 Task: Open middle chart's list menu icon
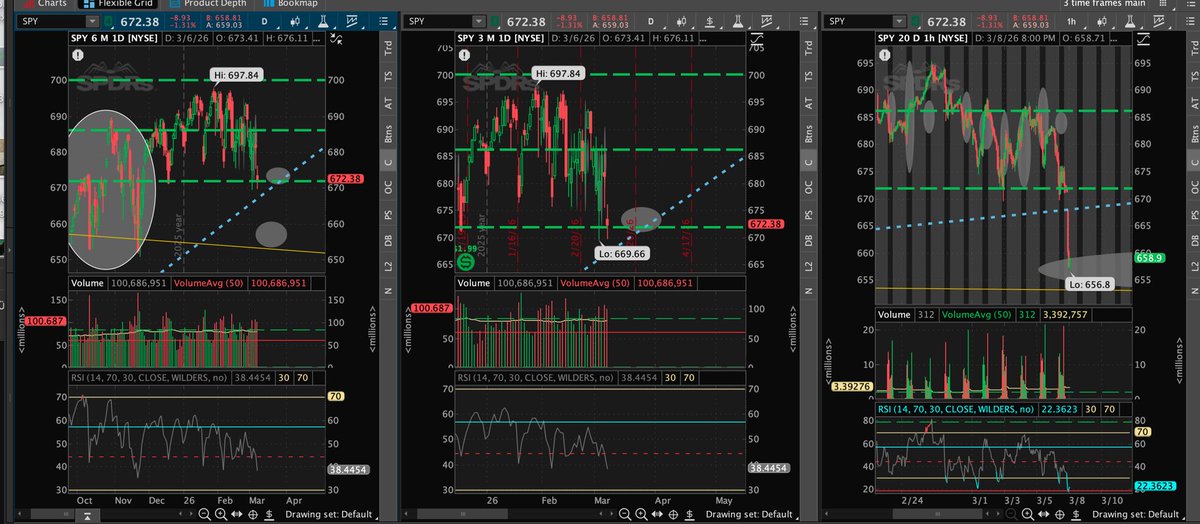(803, 21)
